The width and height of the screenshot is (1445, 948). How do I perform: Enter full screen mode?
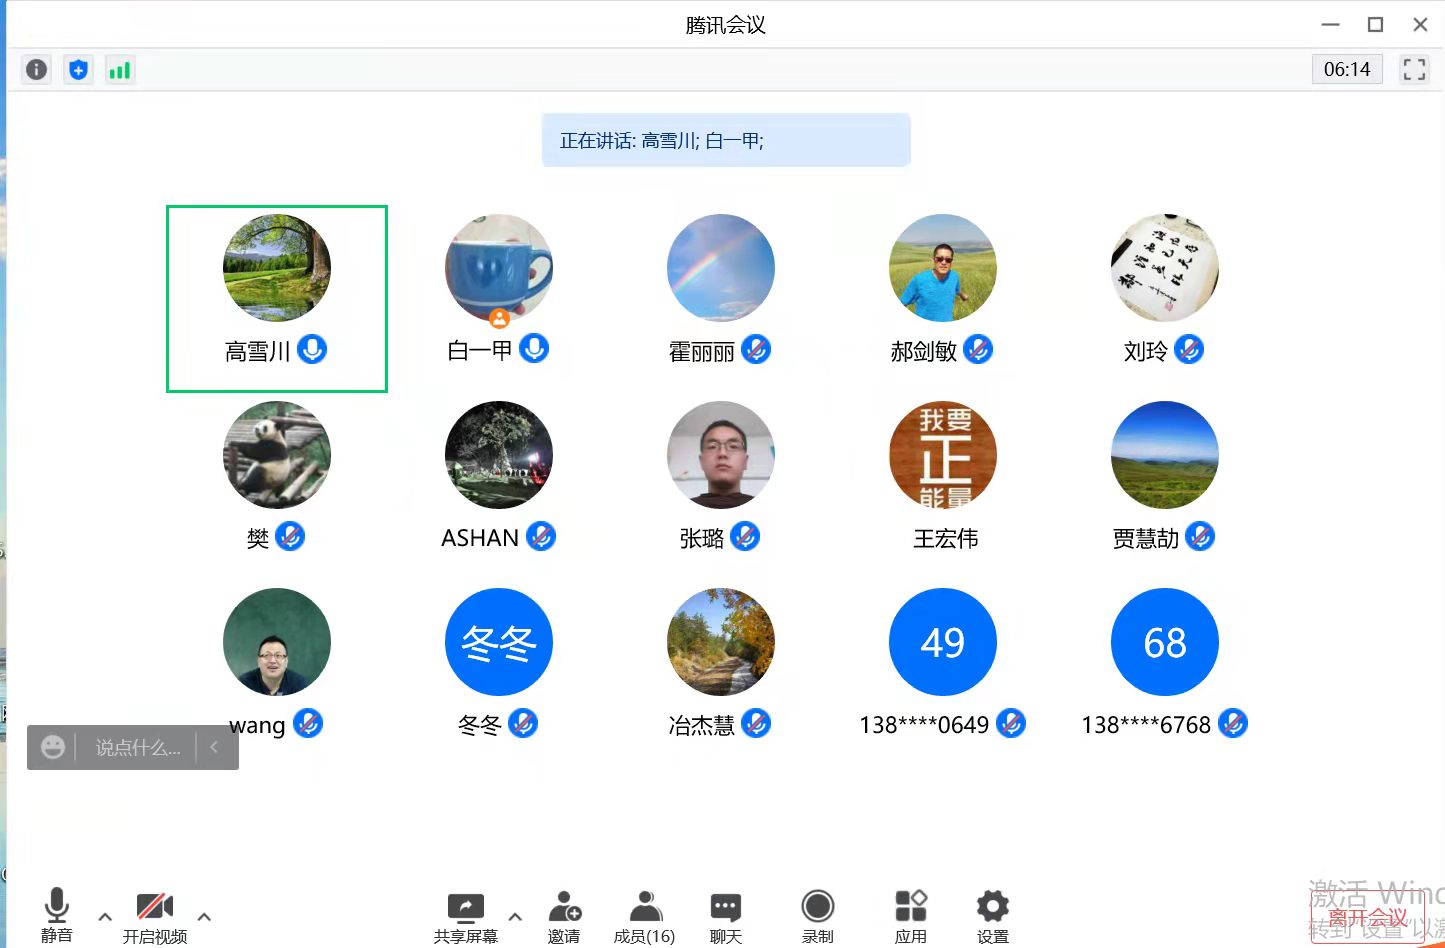click(x=1413, y=69)
